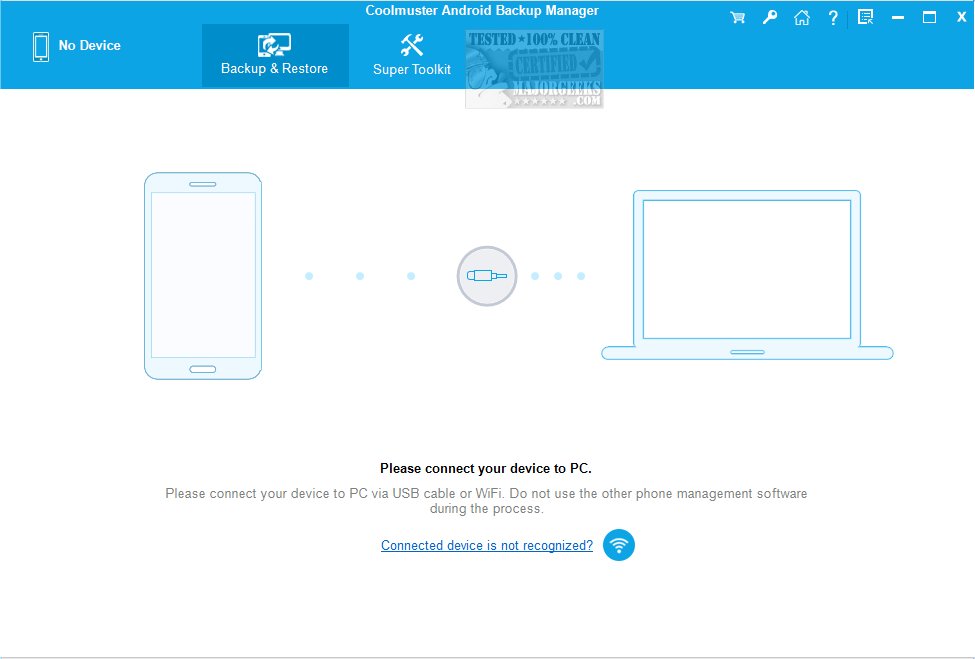Click the large phone illustration
The height and width of the screenshot is (659, 975).
(x=203, y=276)
